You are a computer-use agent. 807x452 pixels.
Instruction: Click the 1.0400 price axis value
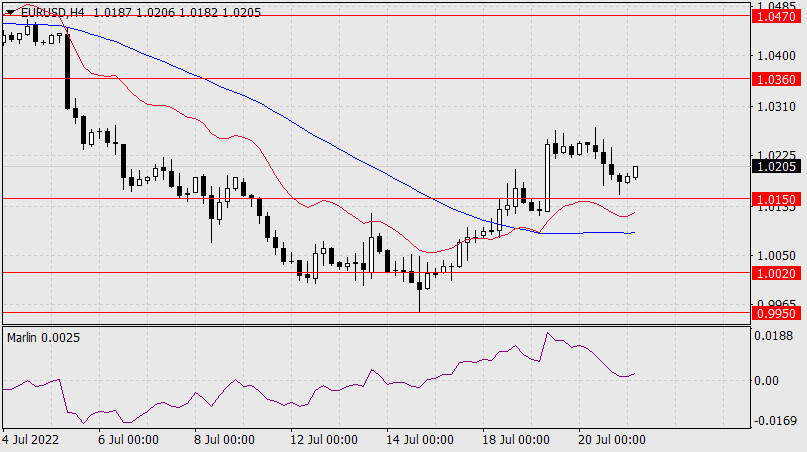click(776, 56)
